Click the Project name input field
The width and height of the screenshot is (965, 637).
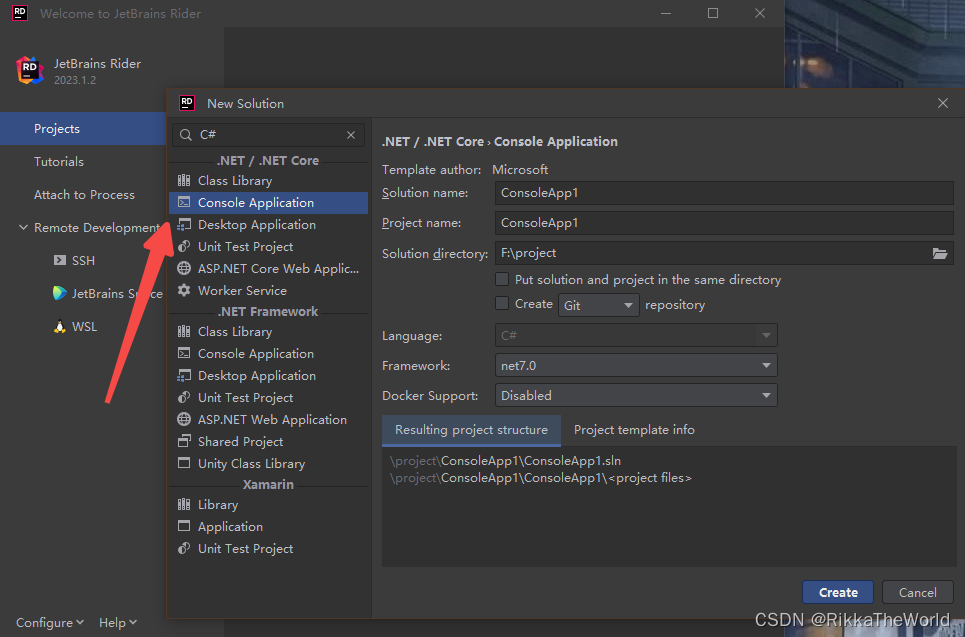pos(724,223)
